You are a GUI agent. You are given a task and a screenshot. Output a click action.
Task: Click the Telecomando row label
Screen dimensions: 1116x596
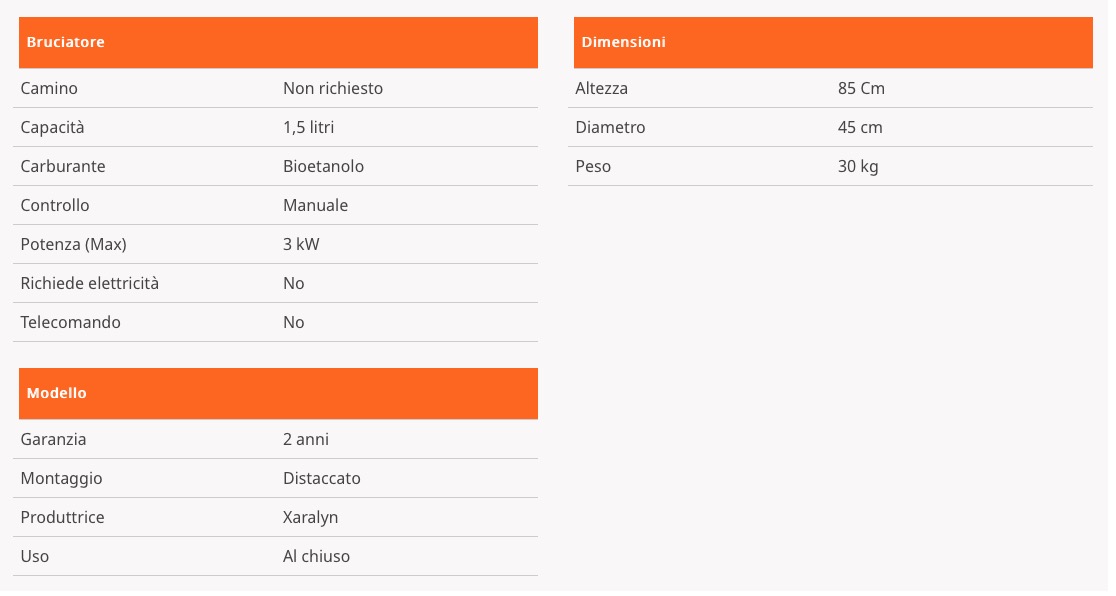coord(70,323)
